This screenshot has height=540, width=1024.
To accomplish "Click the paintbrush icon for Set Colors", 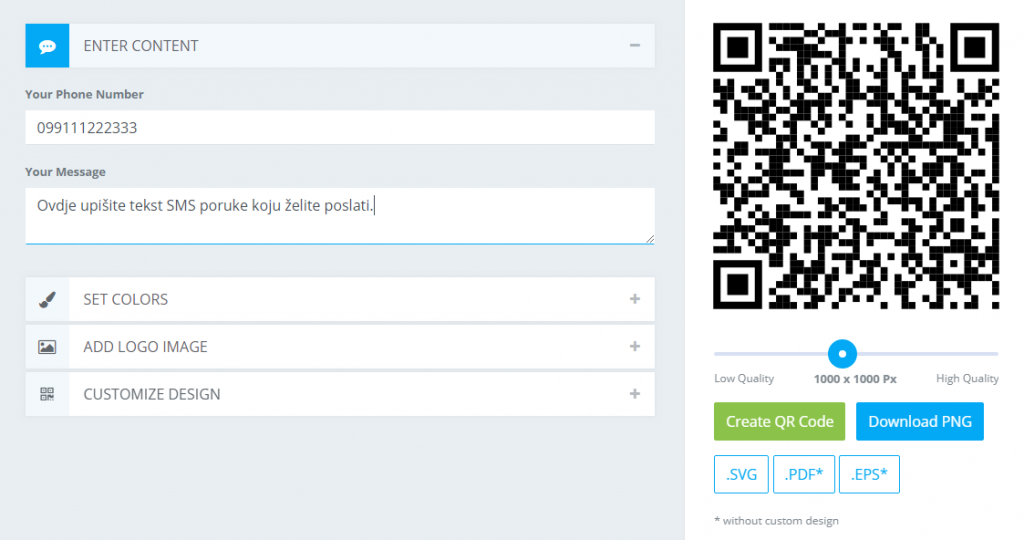I will (x=47, y=299).
